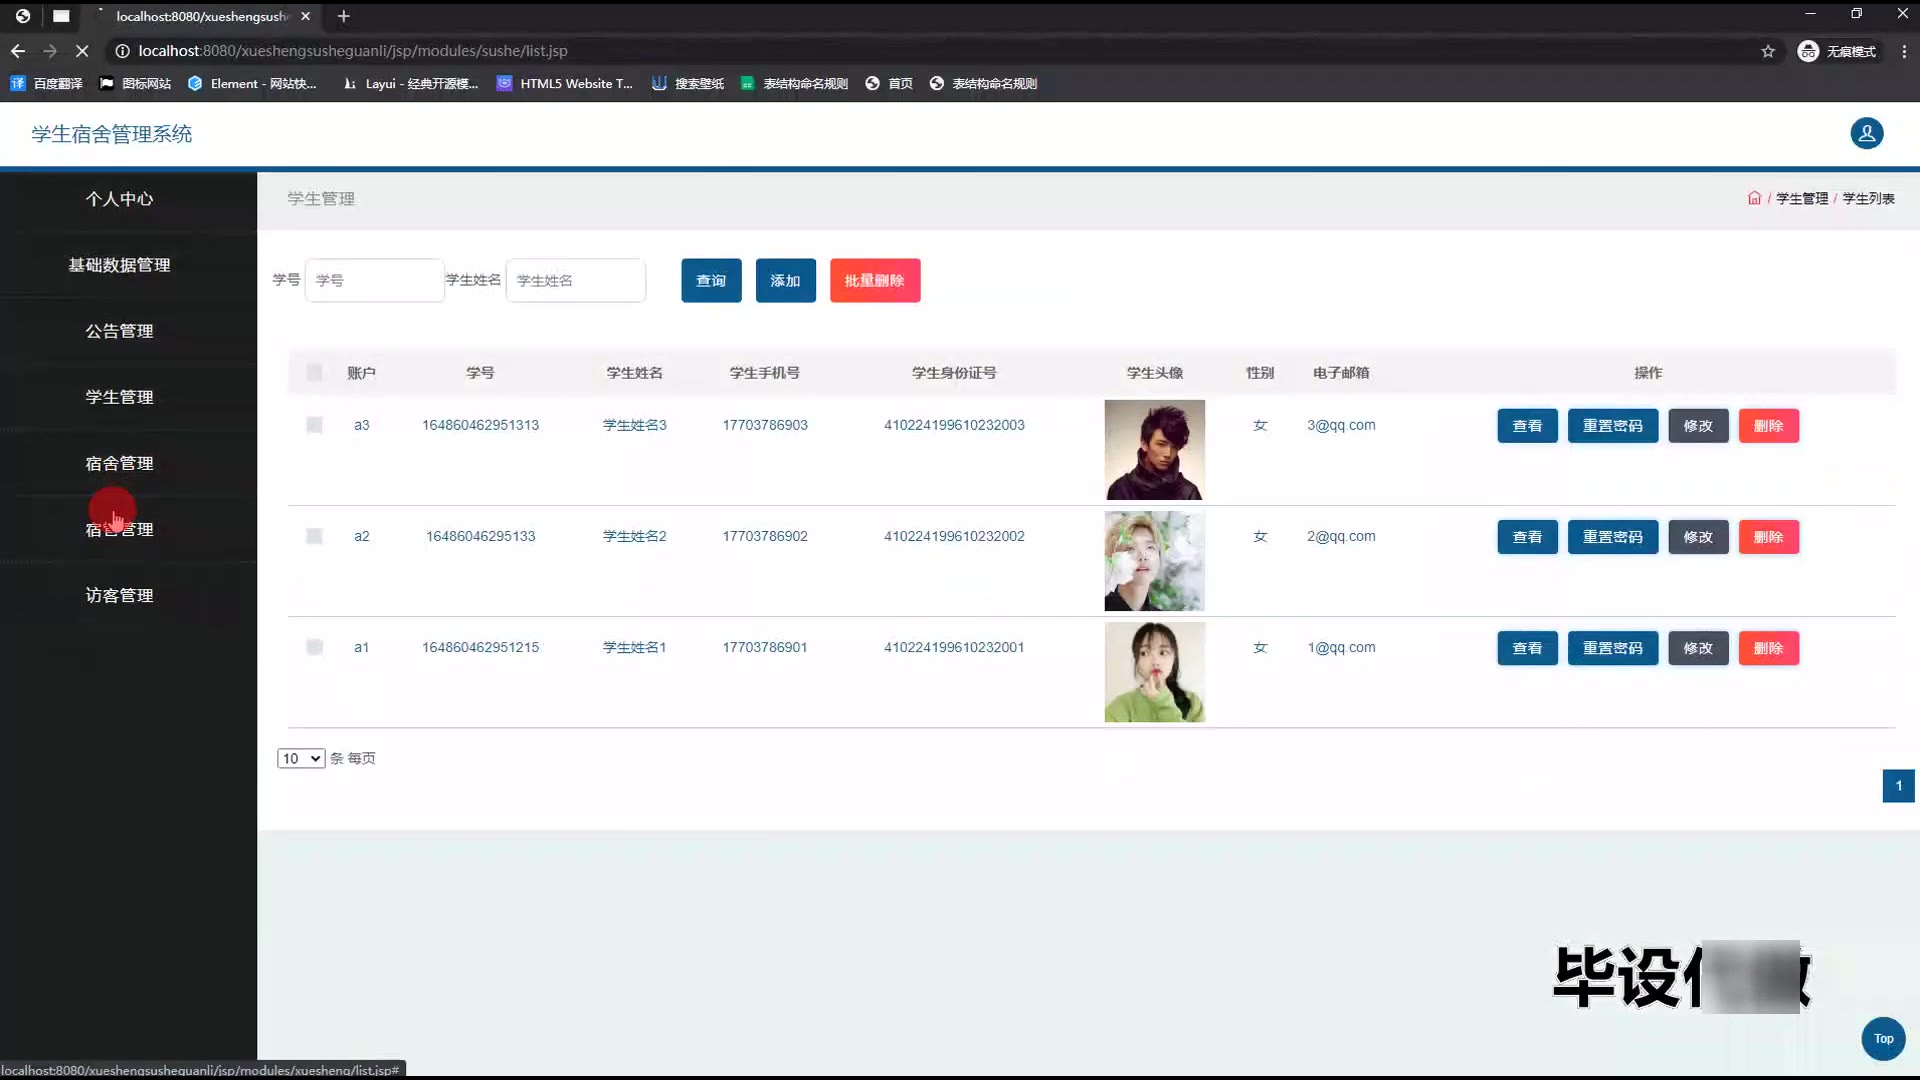Viewport: 1920px width, 1080px height.
Task: Click the user avatar icon in header
Action: 1866,133
